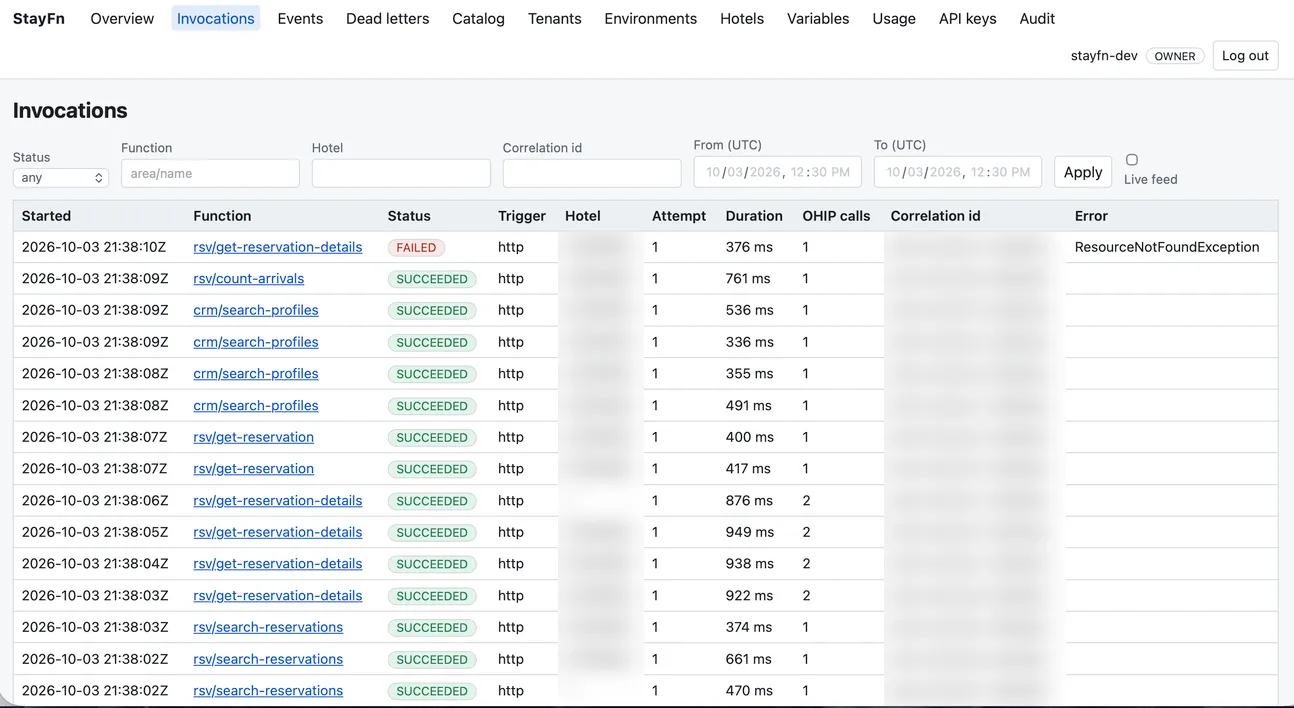Open rsv/get-reservation-details with 938 ms duration
Image resolution: width=1294 pixels, height=708 pixels.
278,563
